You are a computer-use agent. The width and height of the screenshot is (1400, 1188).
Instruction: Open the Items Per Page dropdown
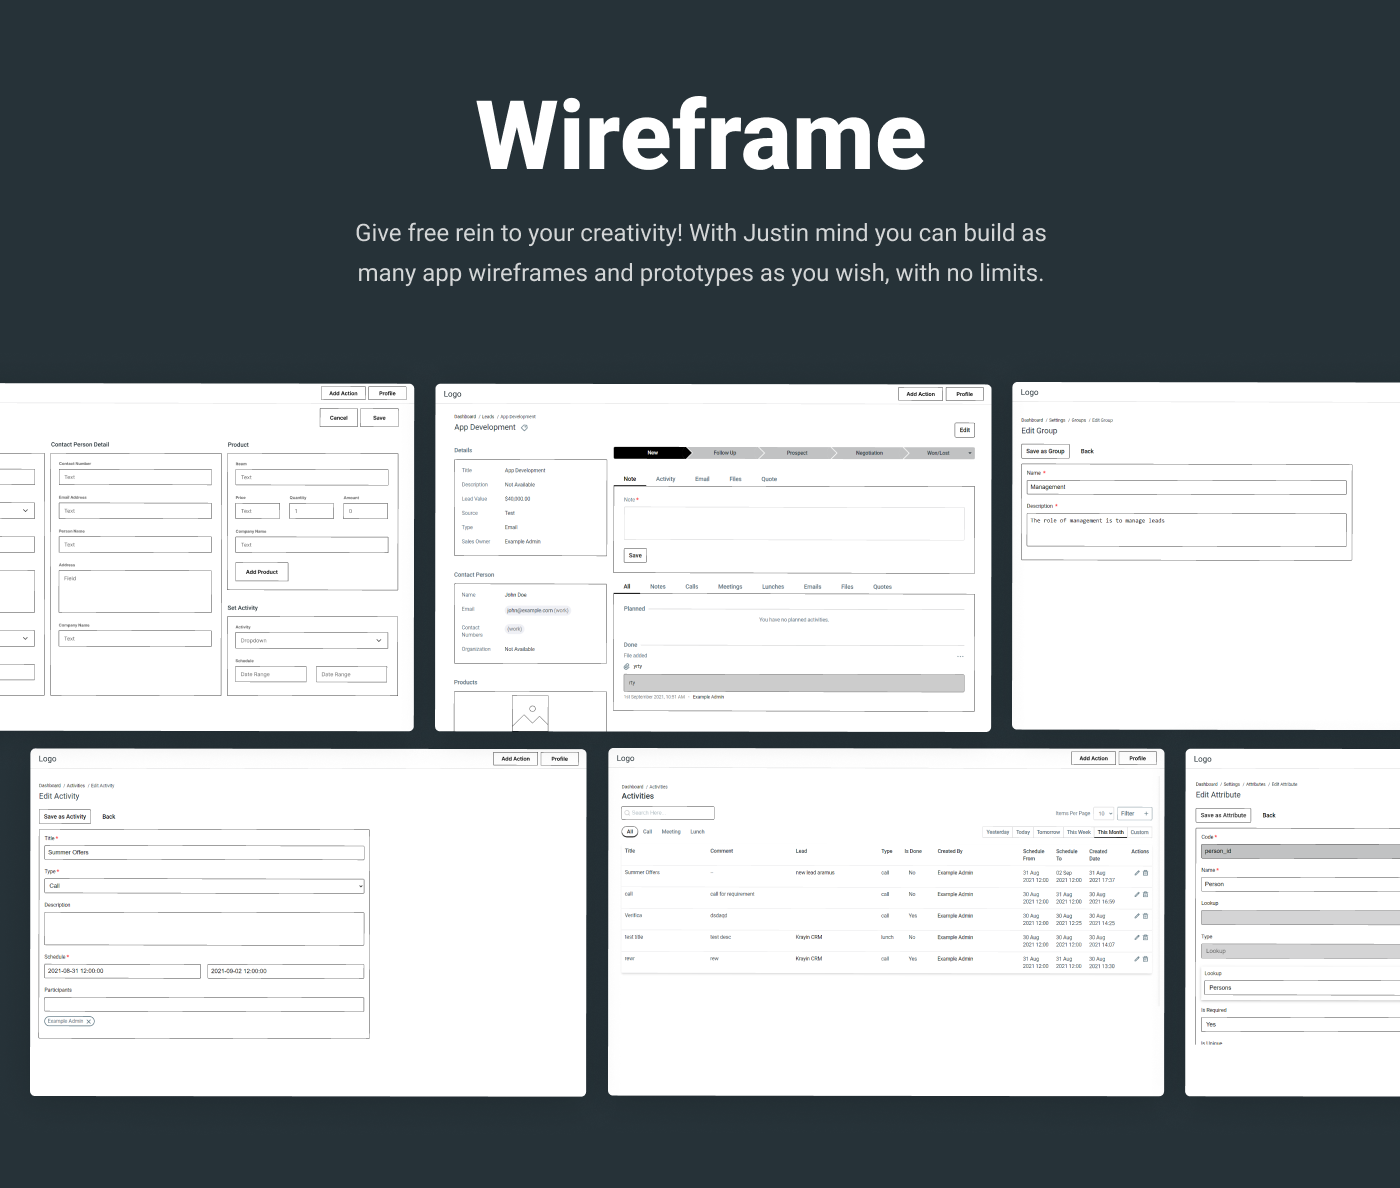coord(1104,813)
